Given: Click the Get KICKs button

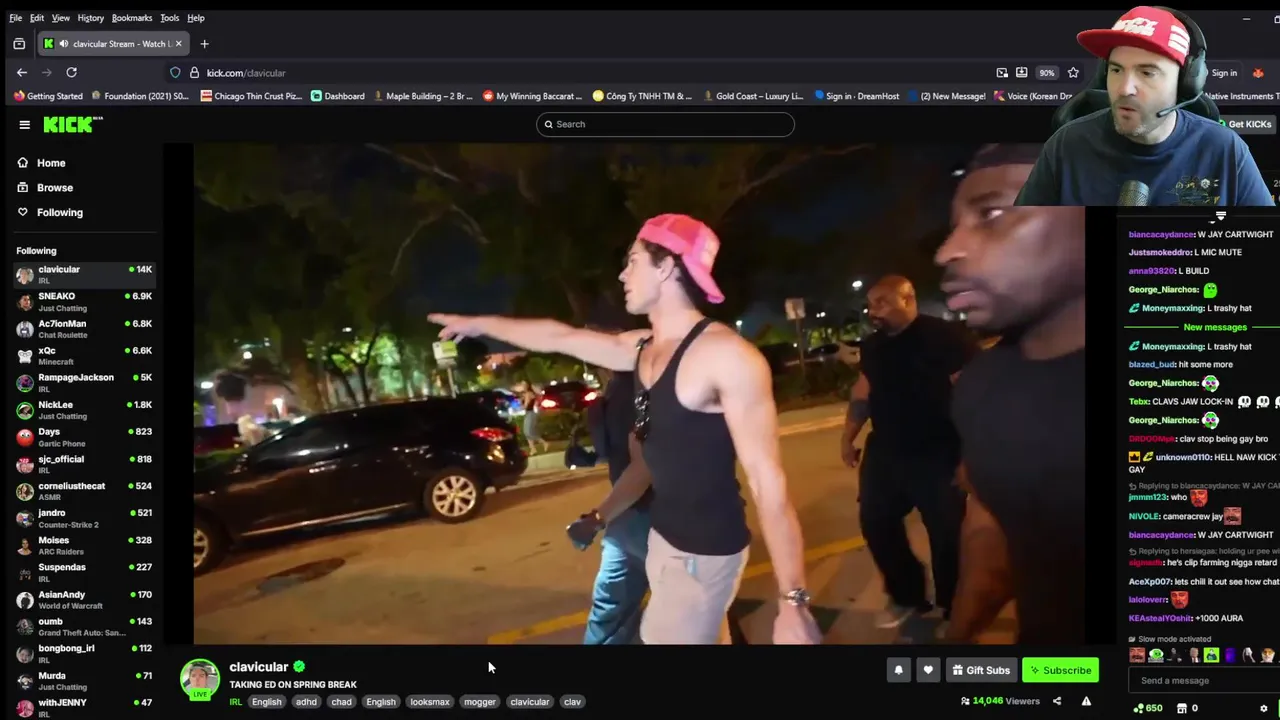Looking at the screenshot, I should [x=1243, y=124].
